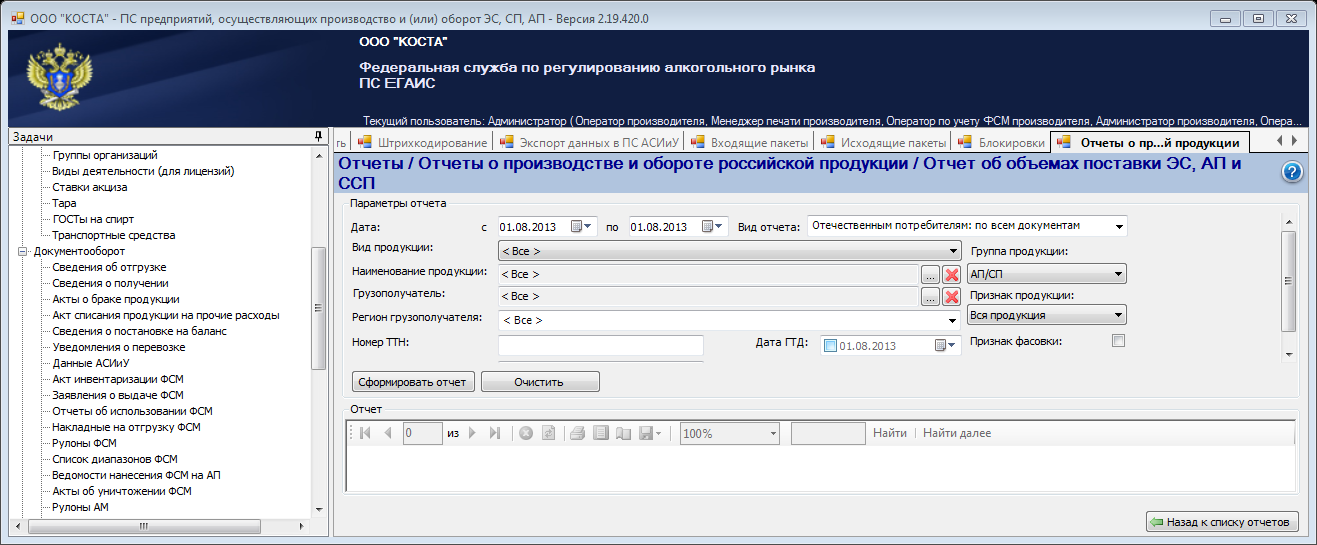
Task: Select ГОСТы на спирт tree item
Action: [x=93, y=219]
